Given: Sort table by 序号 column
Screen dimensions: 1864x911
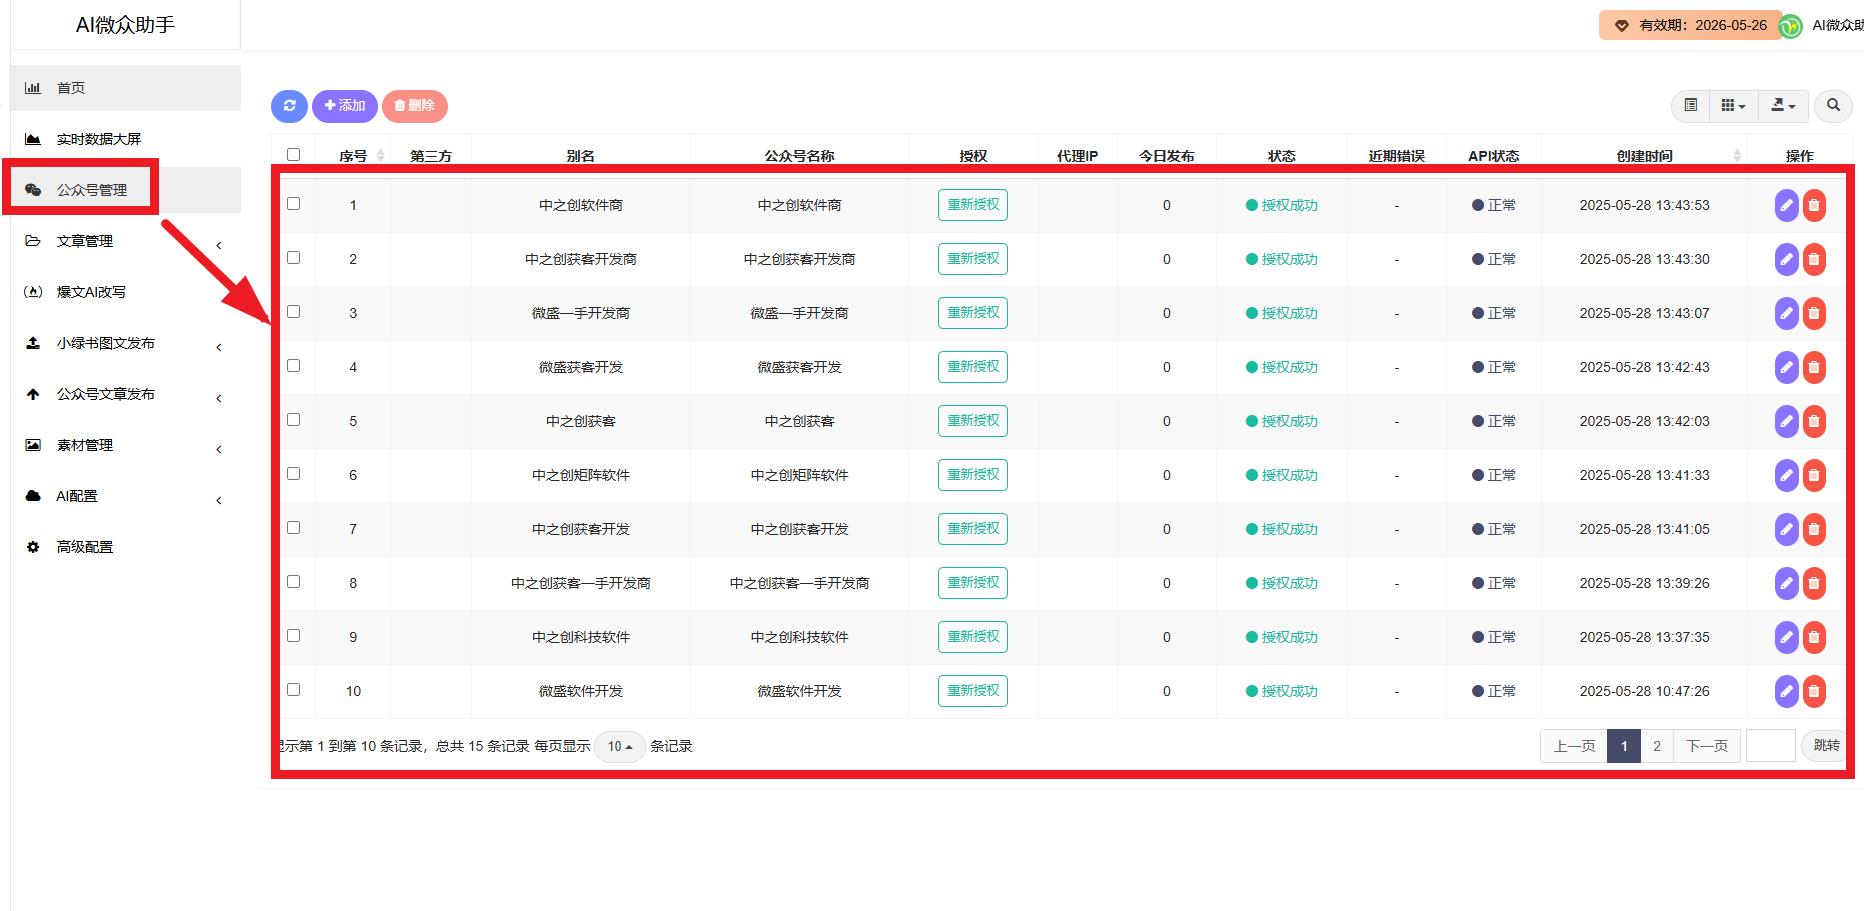Looking at the screenshot, I should [353, 156].
